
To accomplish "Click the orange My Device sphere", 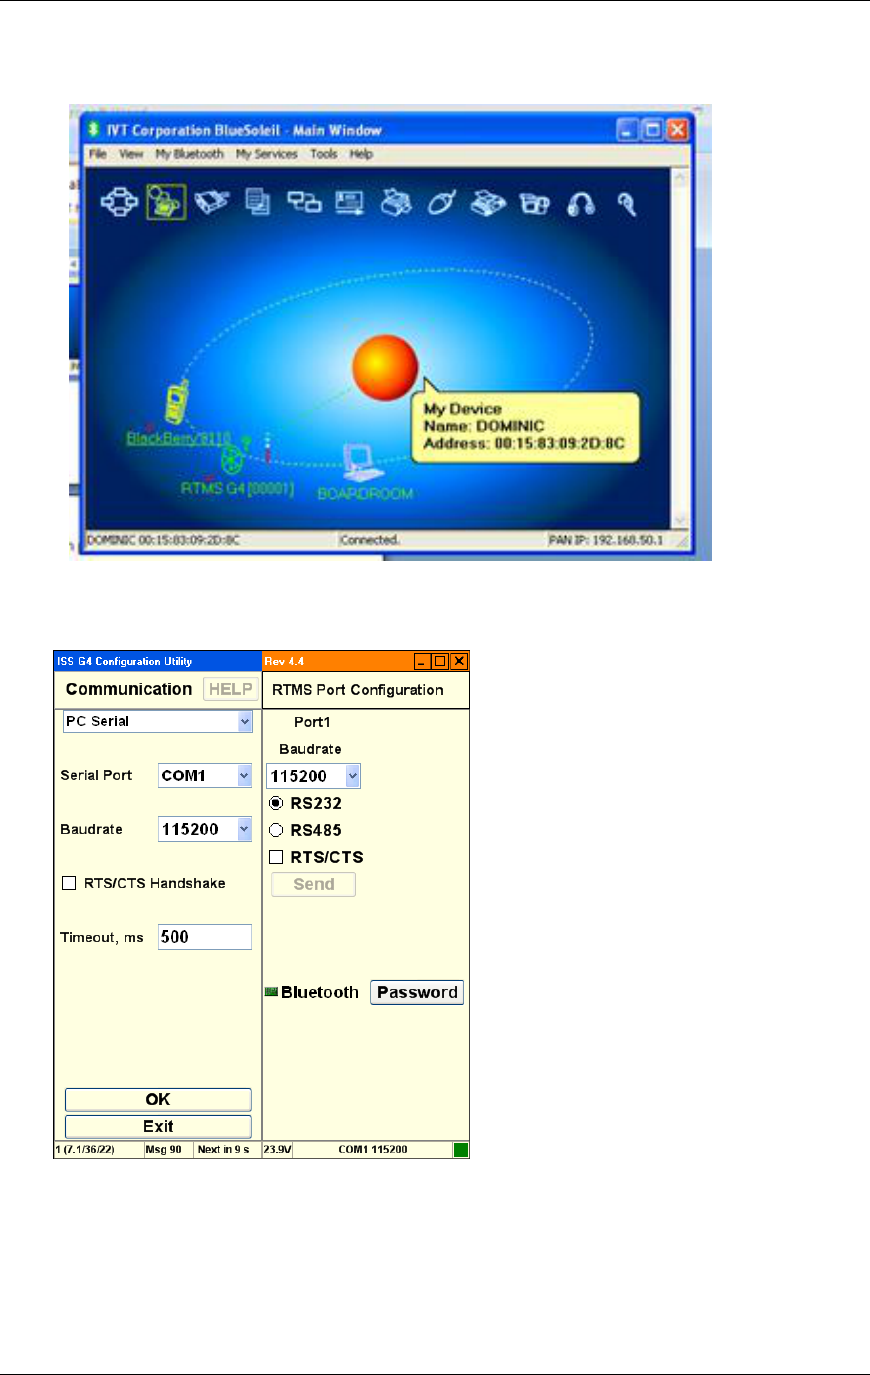I will tap(385, 367).
